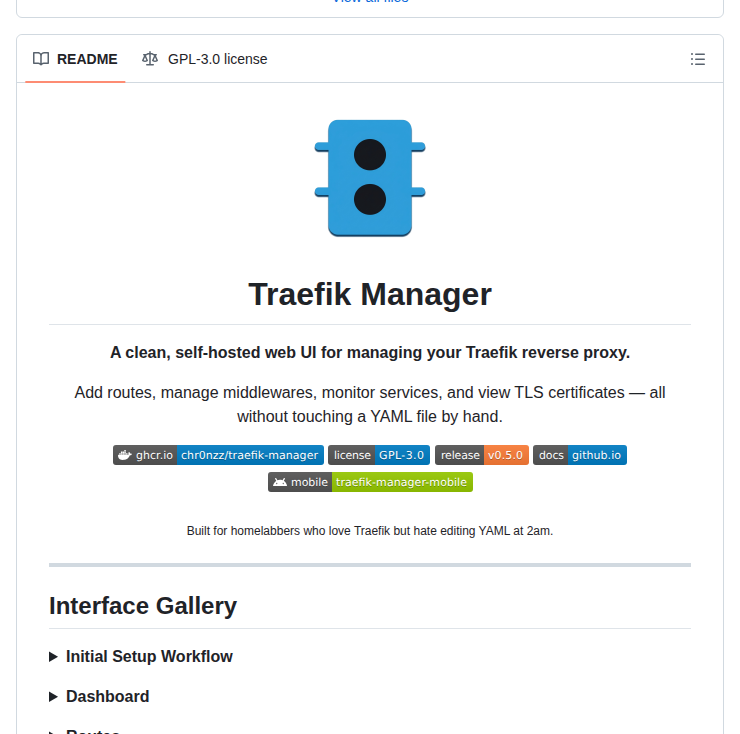Open the release v0.5.0 badge
This screenshot has height=734, width=740.
point(482,455)
